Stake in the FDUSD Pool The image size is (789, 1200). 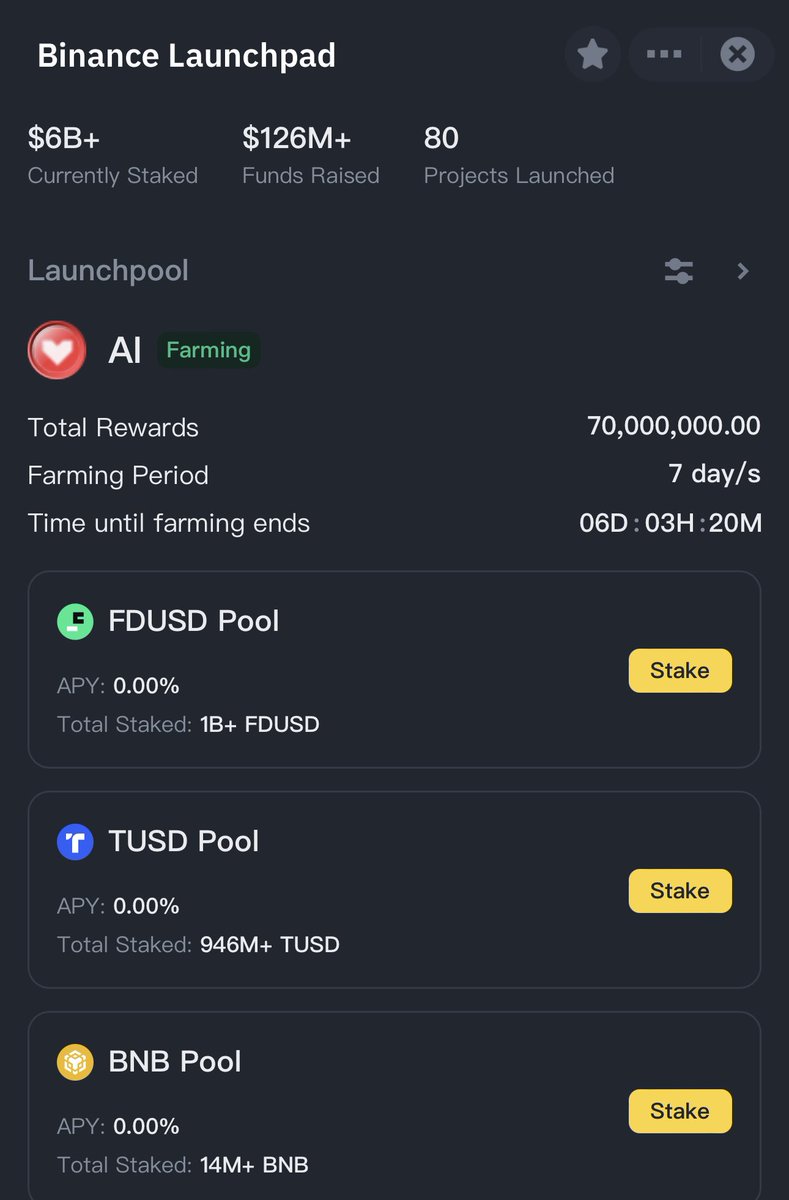point(680,671)
